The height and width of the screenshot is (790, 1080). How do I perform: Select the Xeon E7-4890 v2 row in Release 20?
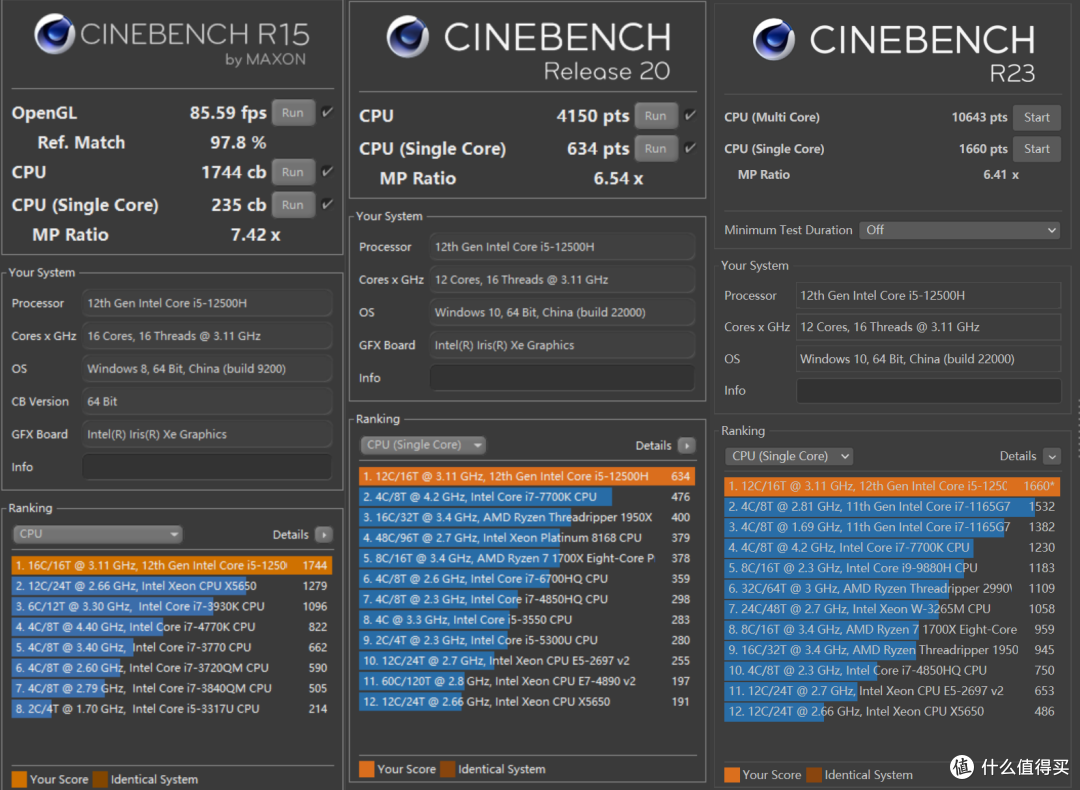tap(527, 681)
